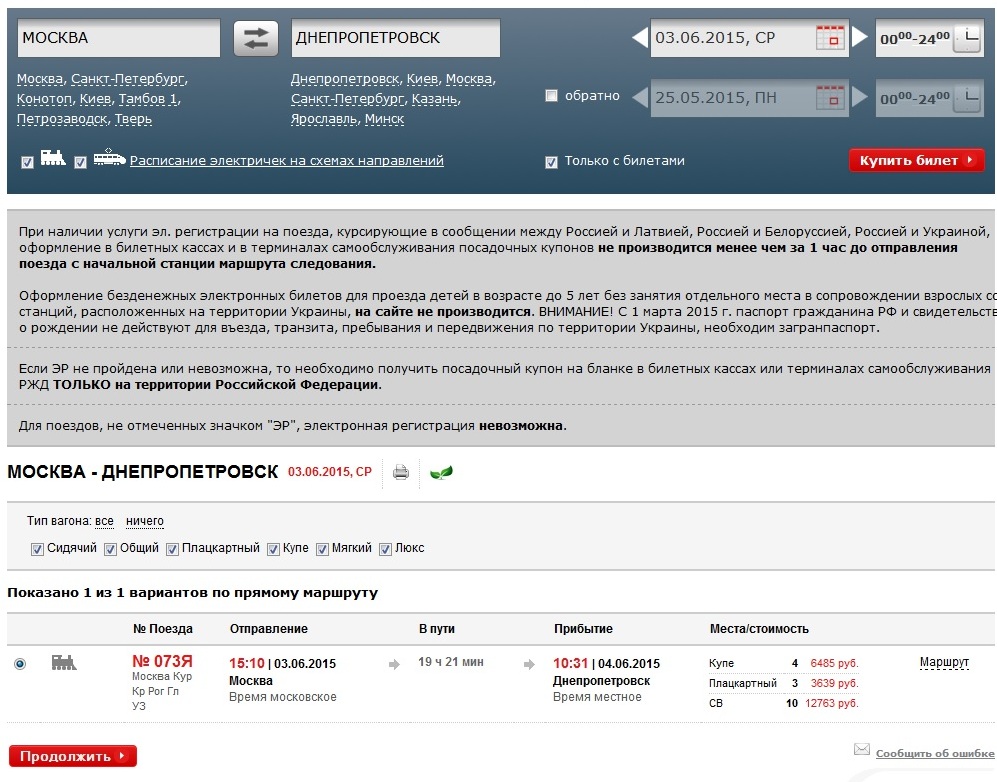997x782 pixels.
Task: Open electric train schedule link
Action: tap(286, 161)
